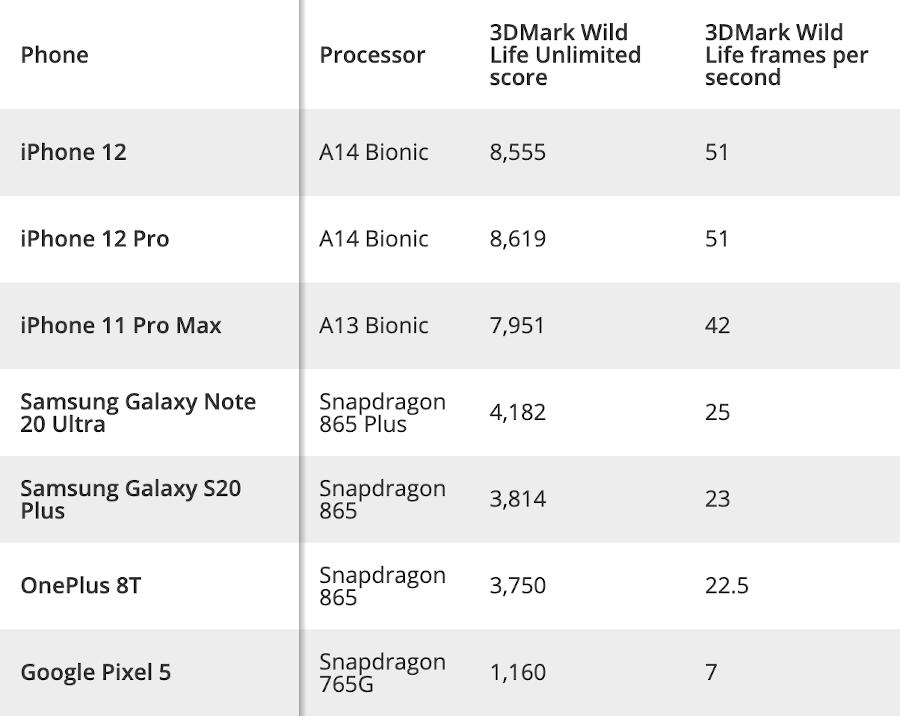Select the iPhone 12 row label
This screenshot has width=900, height=716.
click(x=73, y=152)
